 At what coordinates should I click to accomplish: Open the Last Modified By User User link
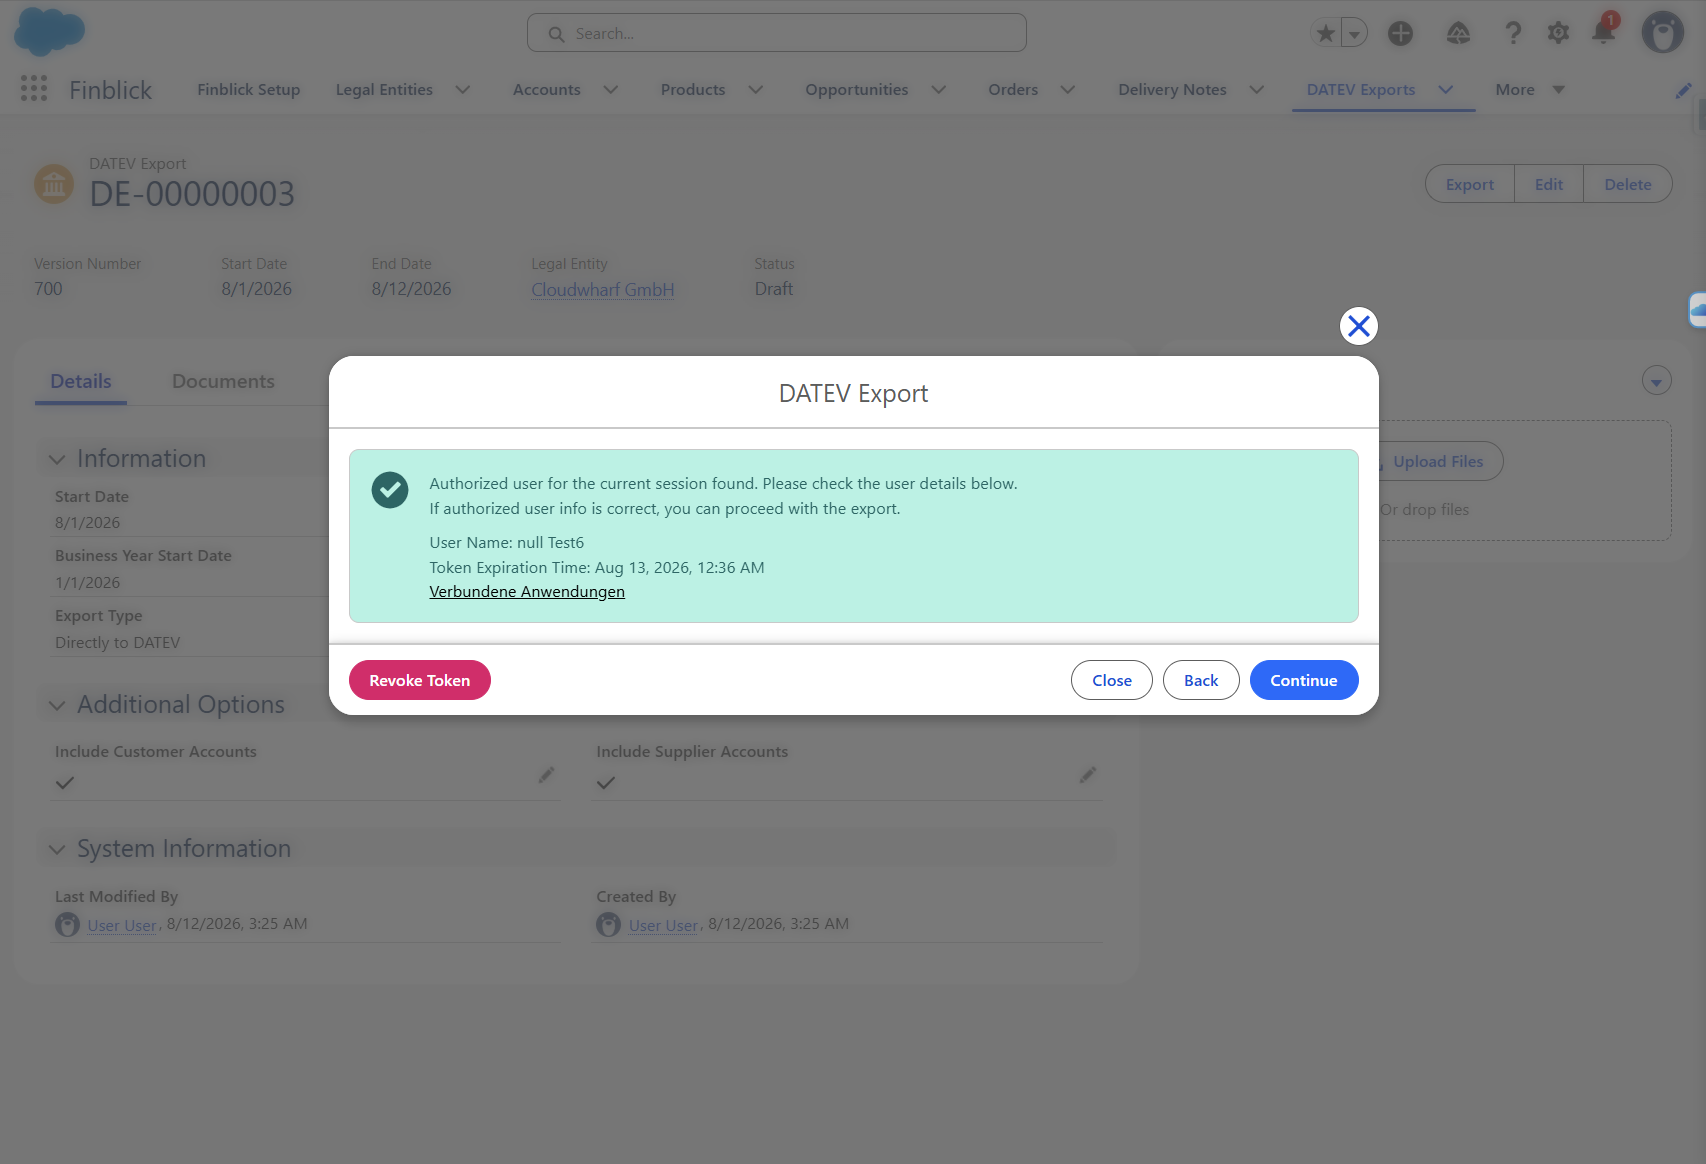coord(122,925)
